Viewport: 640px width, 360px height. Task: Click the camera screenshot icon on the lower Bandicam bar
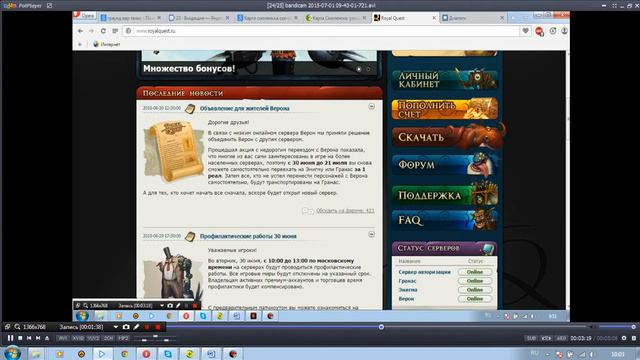pyautogui.click(x=126, y=327)
